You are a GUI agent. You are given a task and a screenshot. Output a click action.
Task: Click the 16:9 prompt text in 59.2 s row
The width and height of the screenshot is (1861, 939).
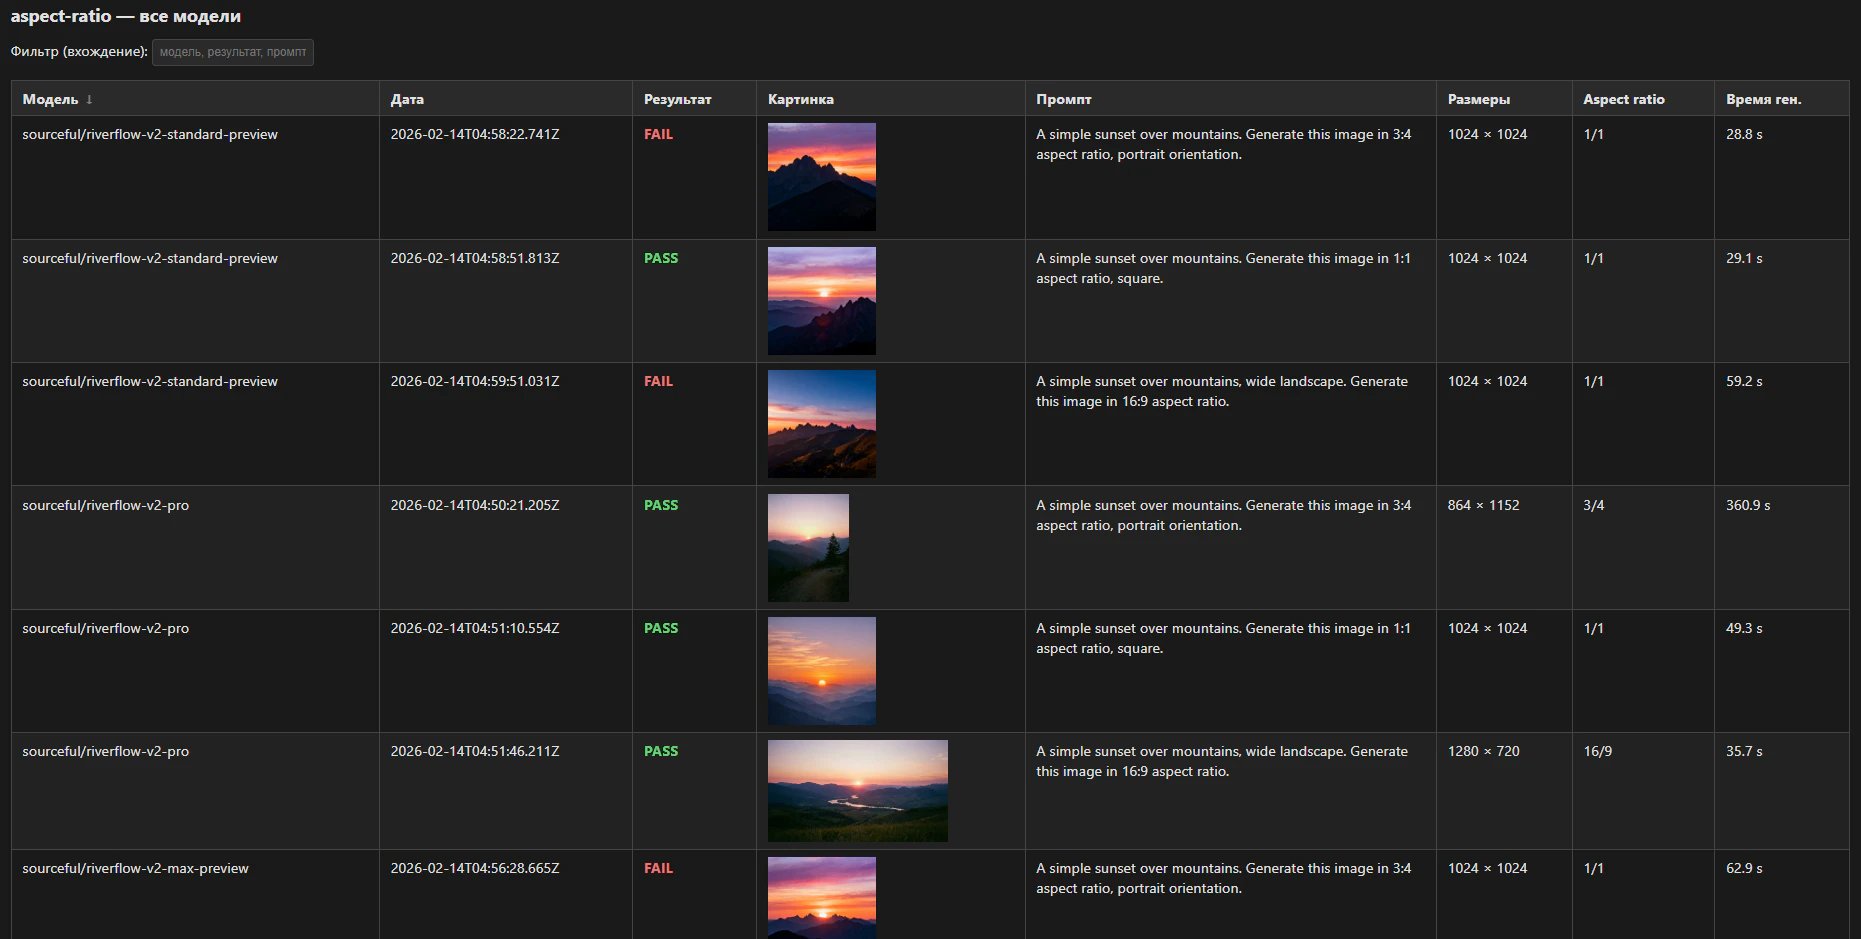[1222, 391]
